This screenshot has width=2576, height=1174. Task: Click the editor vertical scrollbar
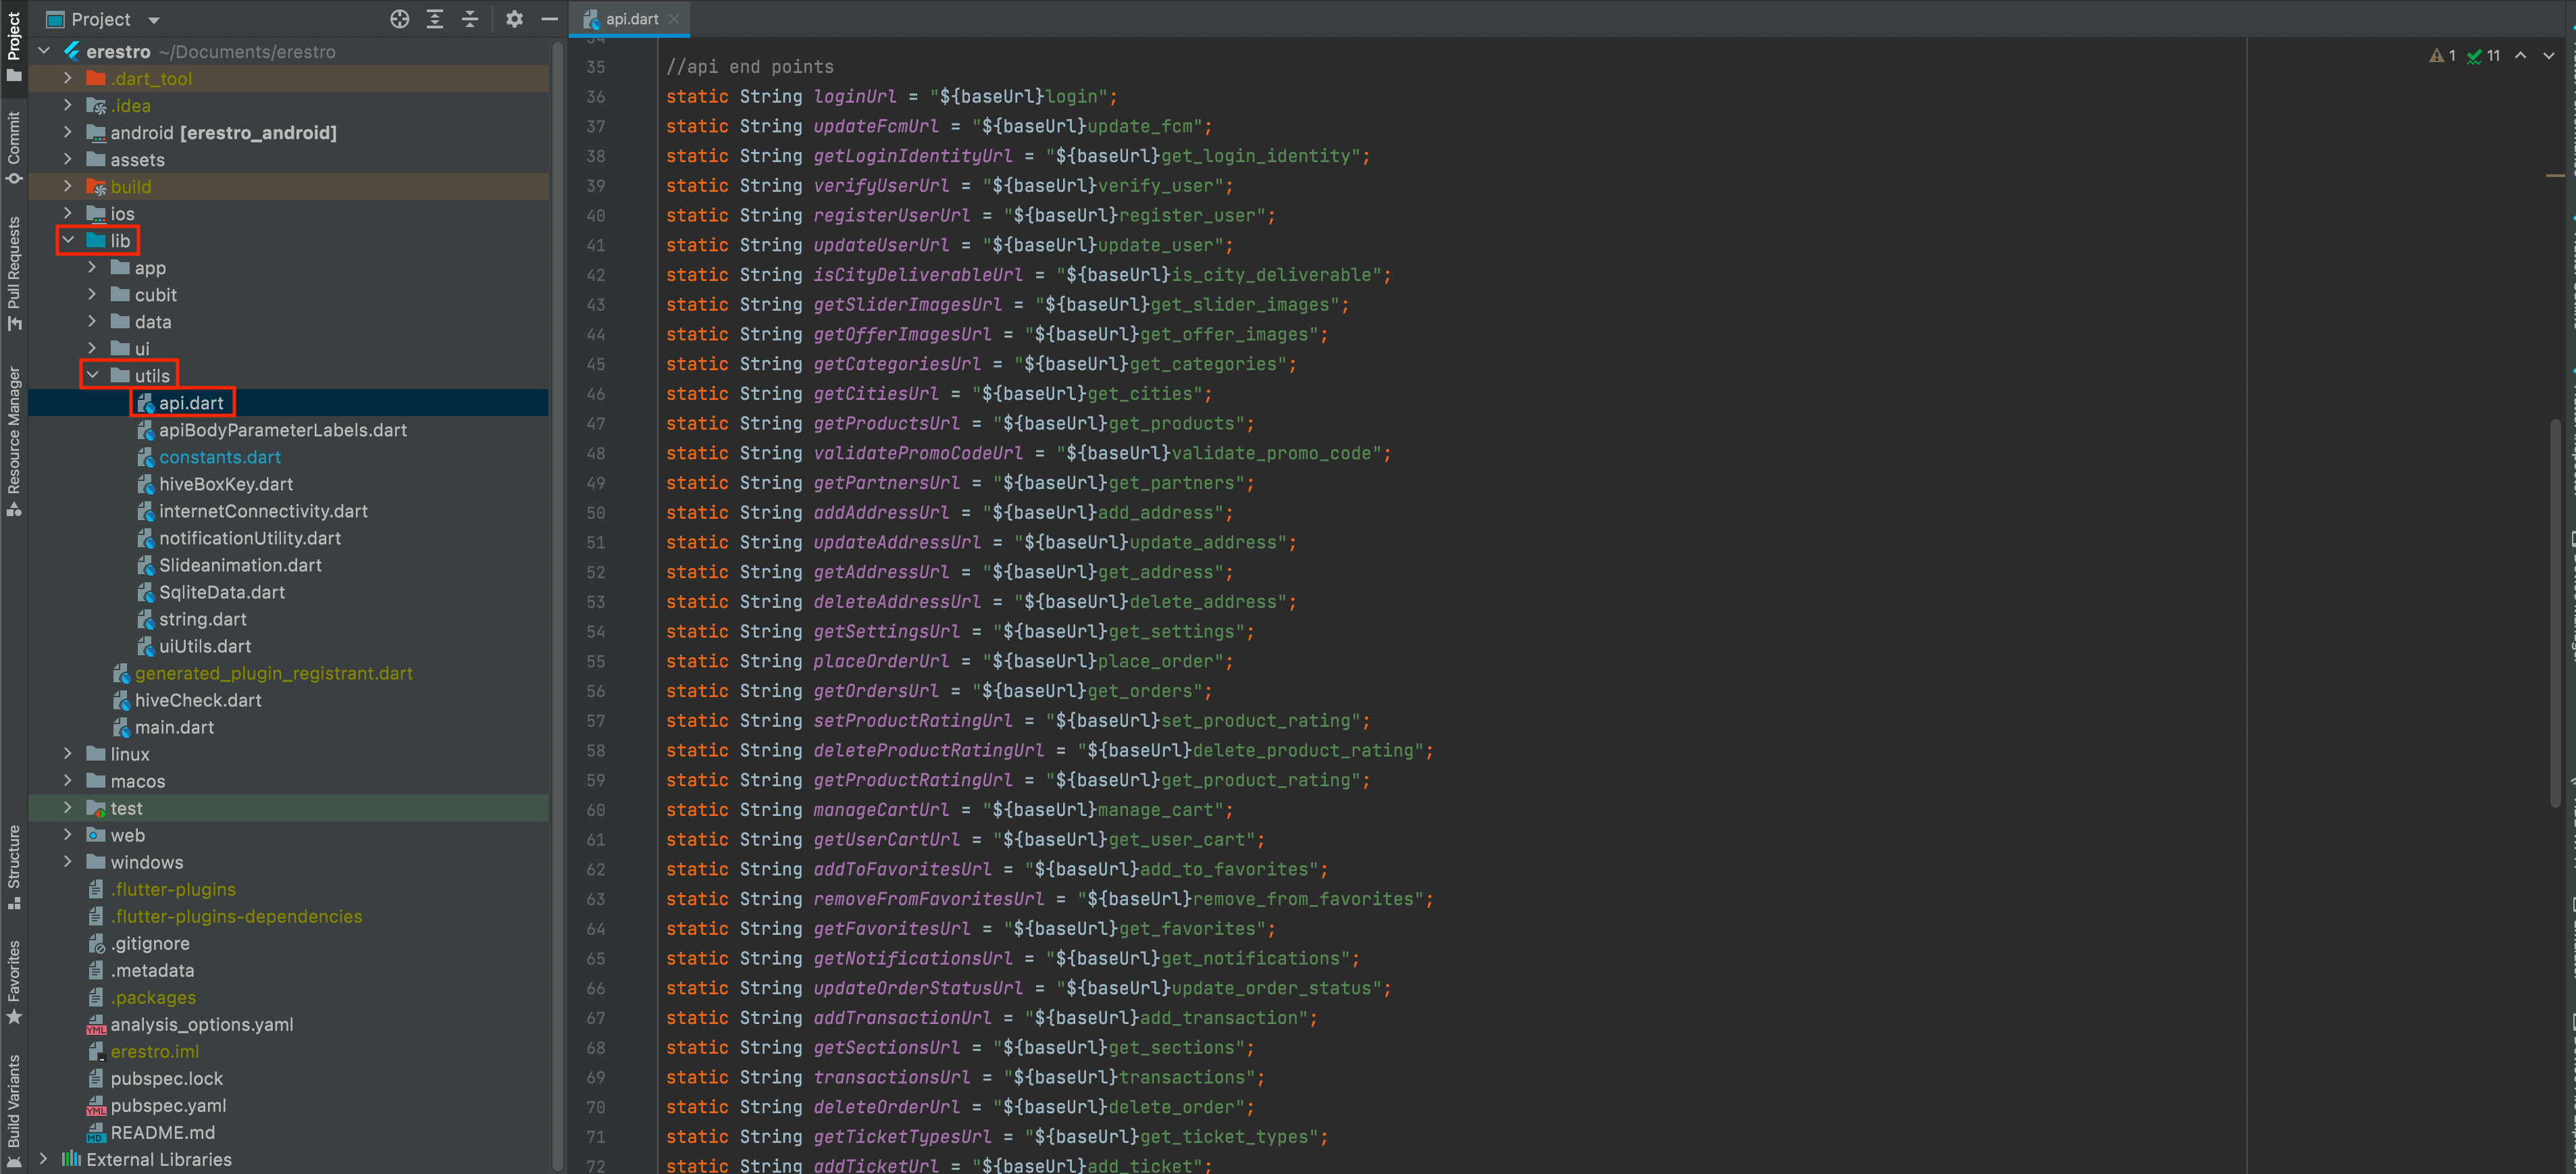[x=2555, y=611]
